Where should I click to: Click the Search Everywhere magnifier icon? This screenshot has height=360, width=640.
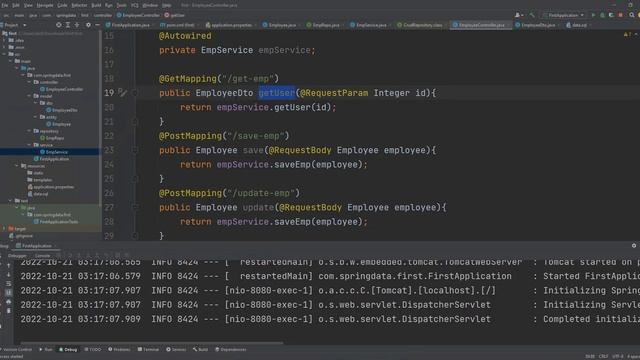(631, 15)
